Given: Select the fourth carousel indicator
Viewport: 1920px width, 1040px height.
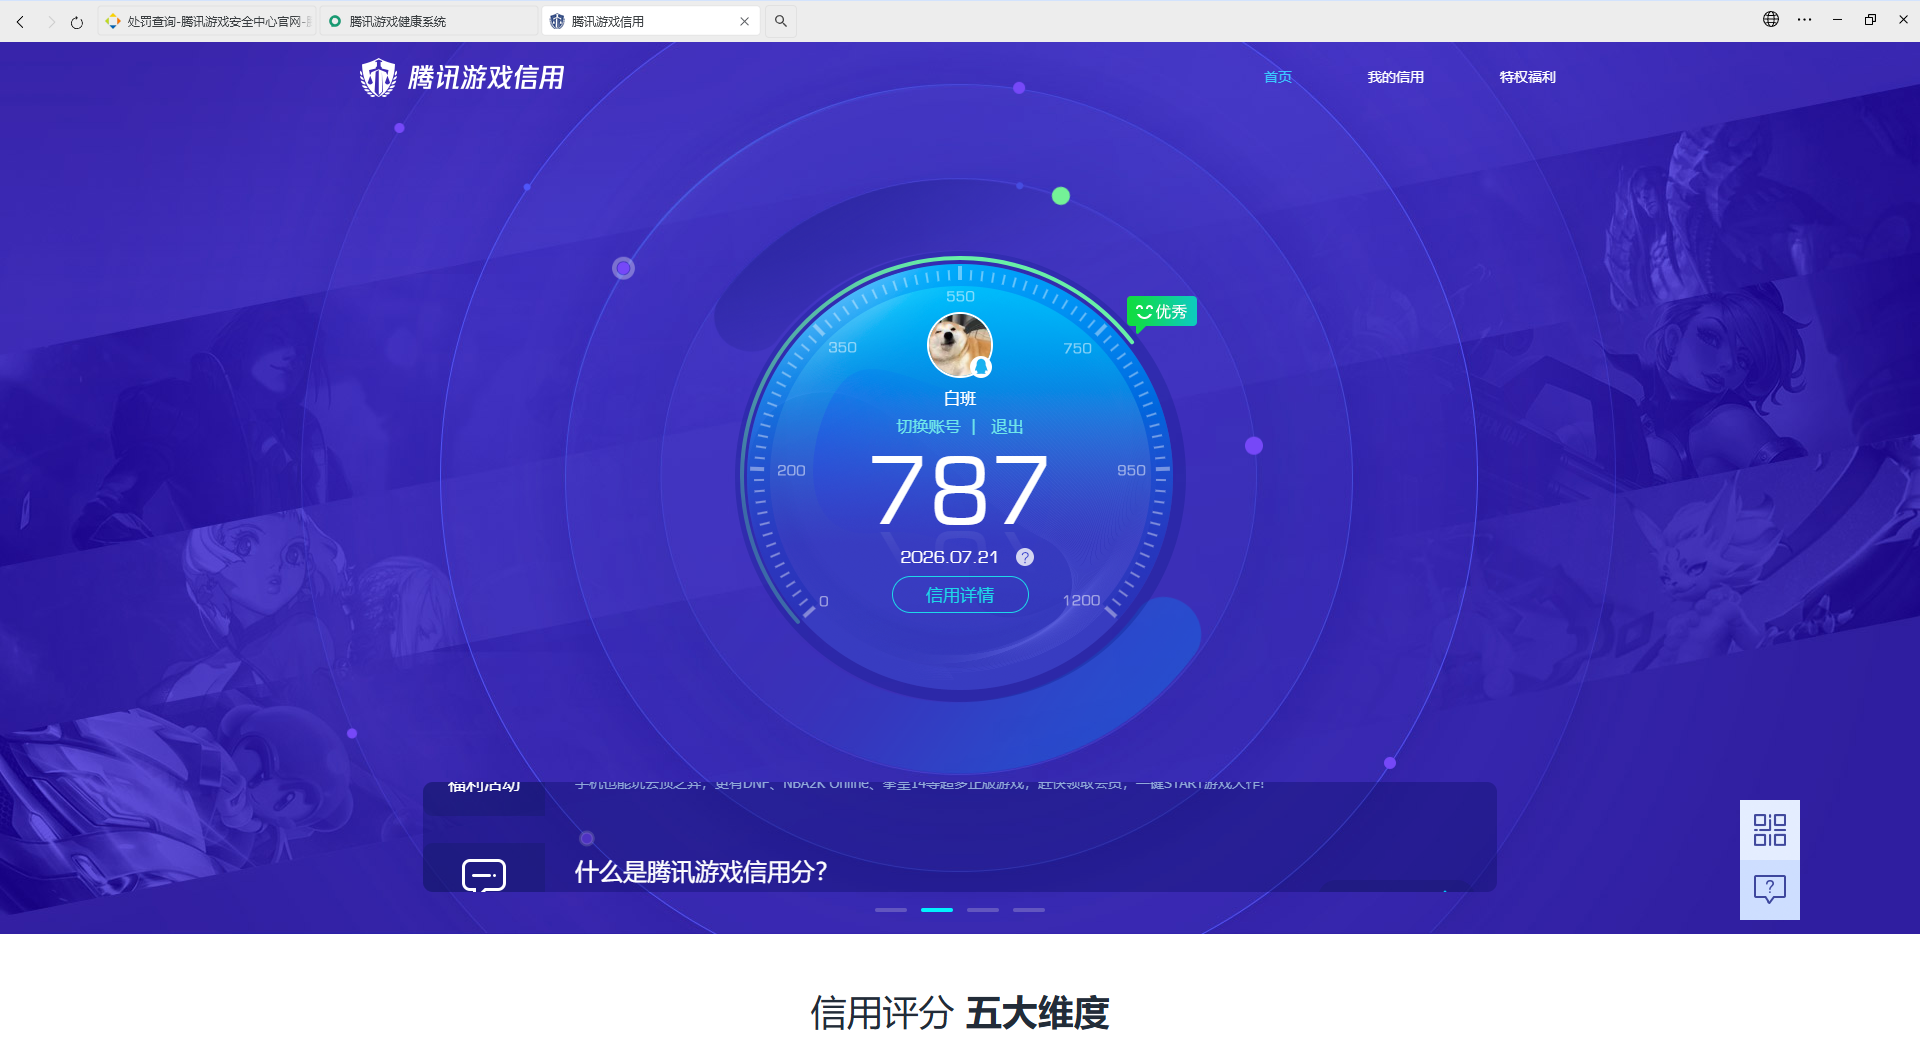Looking at the screenshot, I should tap(1029, 910).
